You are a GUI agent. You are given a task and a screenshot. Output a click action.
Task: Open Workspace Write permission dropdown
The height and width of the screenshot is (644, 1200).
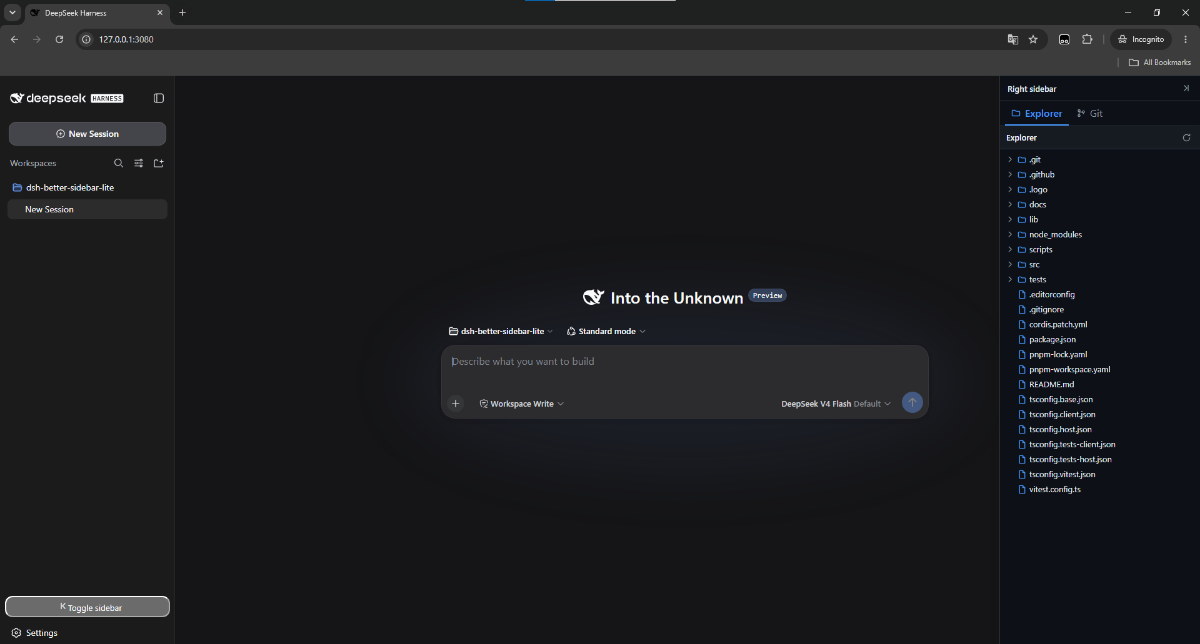[521, 404]
